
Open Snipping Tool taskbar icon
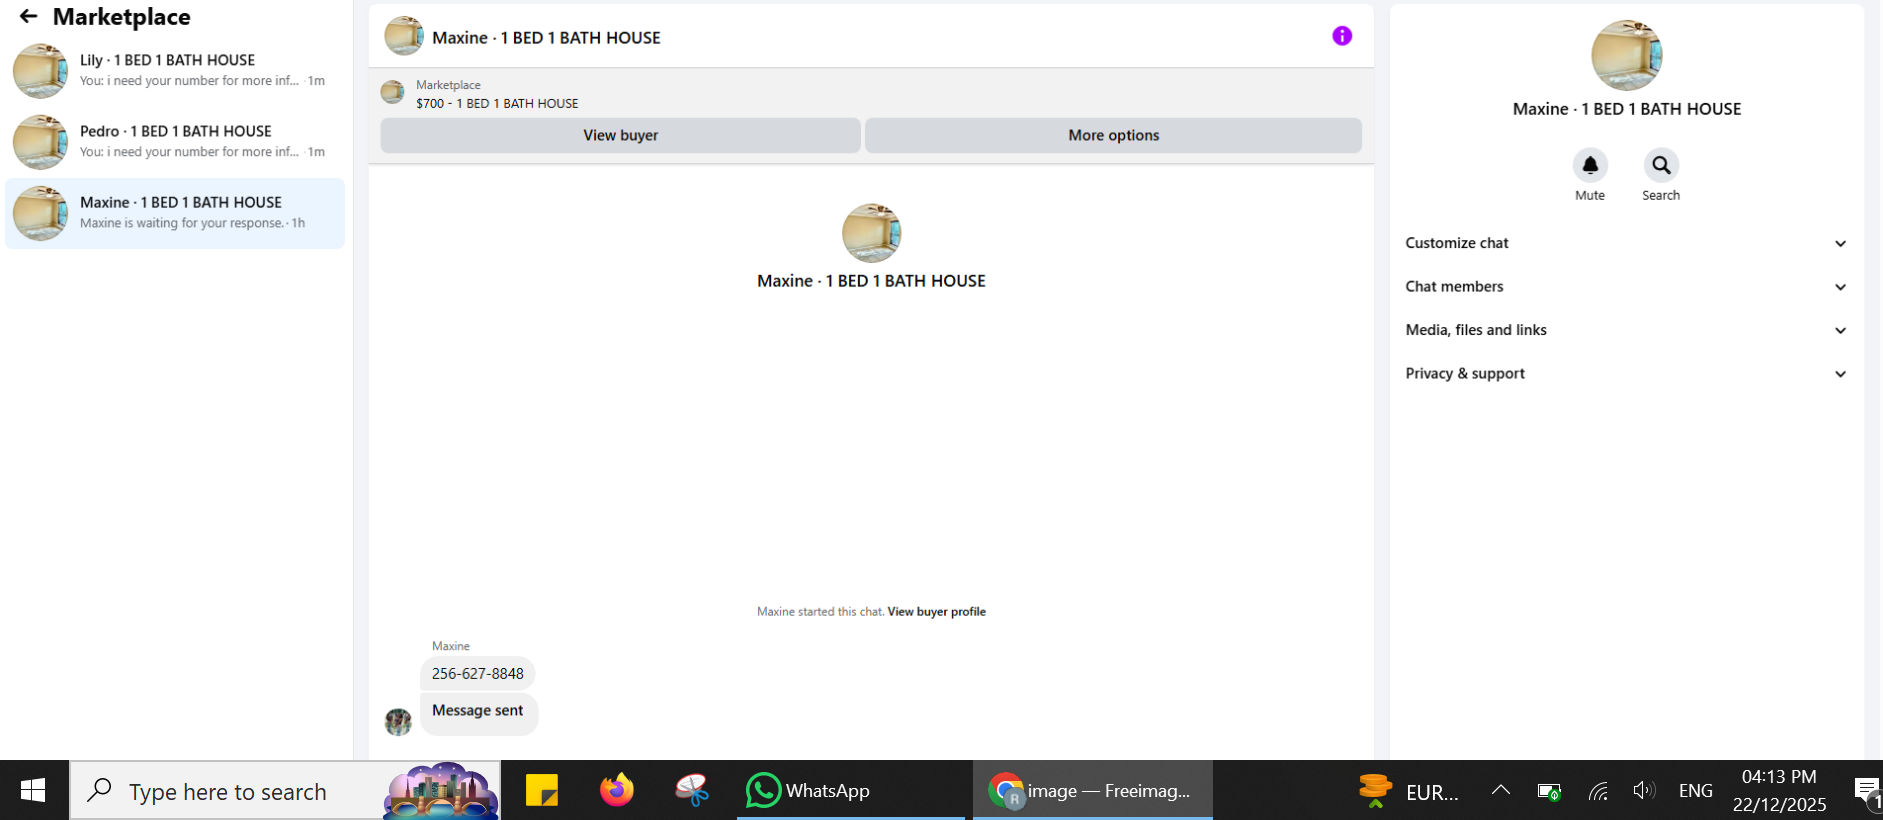click(692, 791)
